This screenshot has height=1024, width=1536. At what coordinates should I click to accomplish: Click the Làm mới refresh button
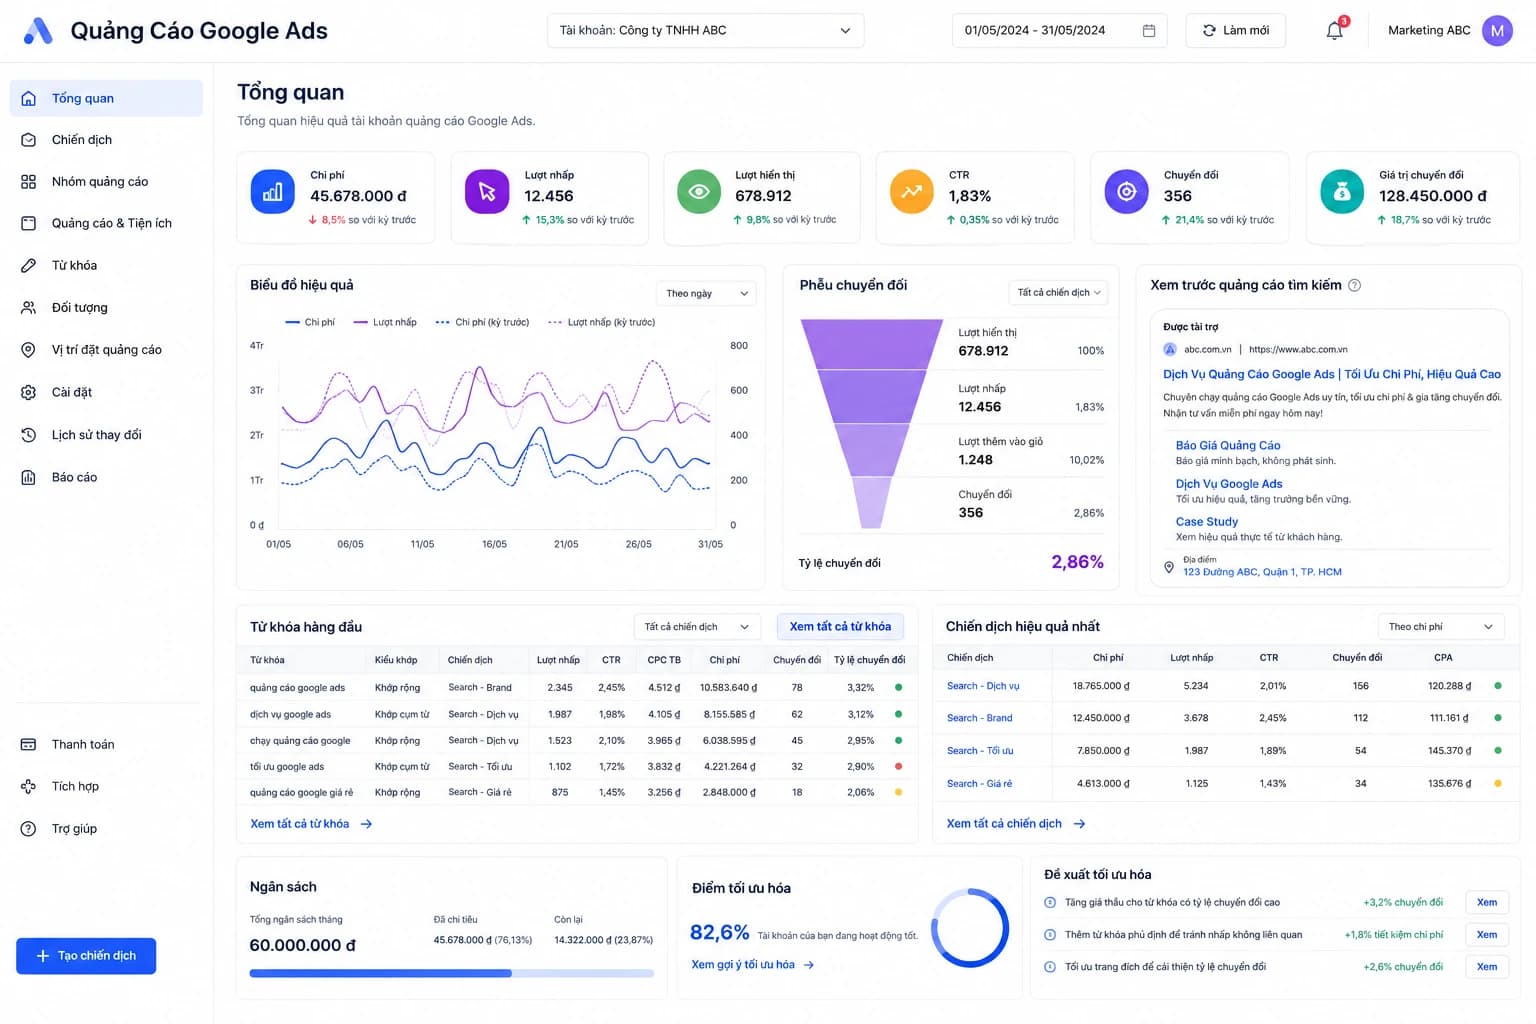tap(1235, 31)
